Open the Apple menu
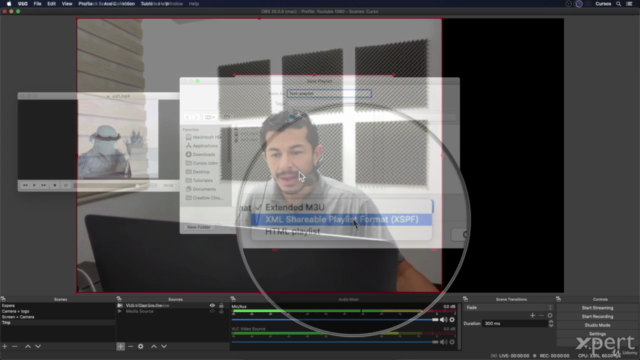Image resolution: width=640 pixels, height=360 pixels. pyautogui.click(x=9, y=4)
